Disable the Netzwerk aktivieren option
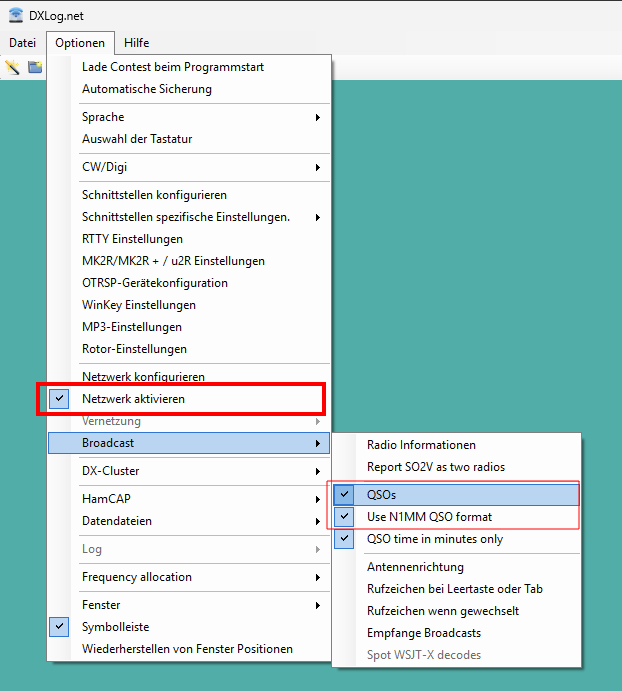Viewport: 622px width, 691px height. point(133,399)
